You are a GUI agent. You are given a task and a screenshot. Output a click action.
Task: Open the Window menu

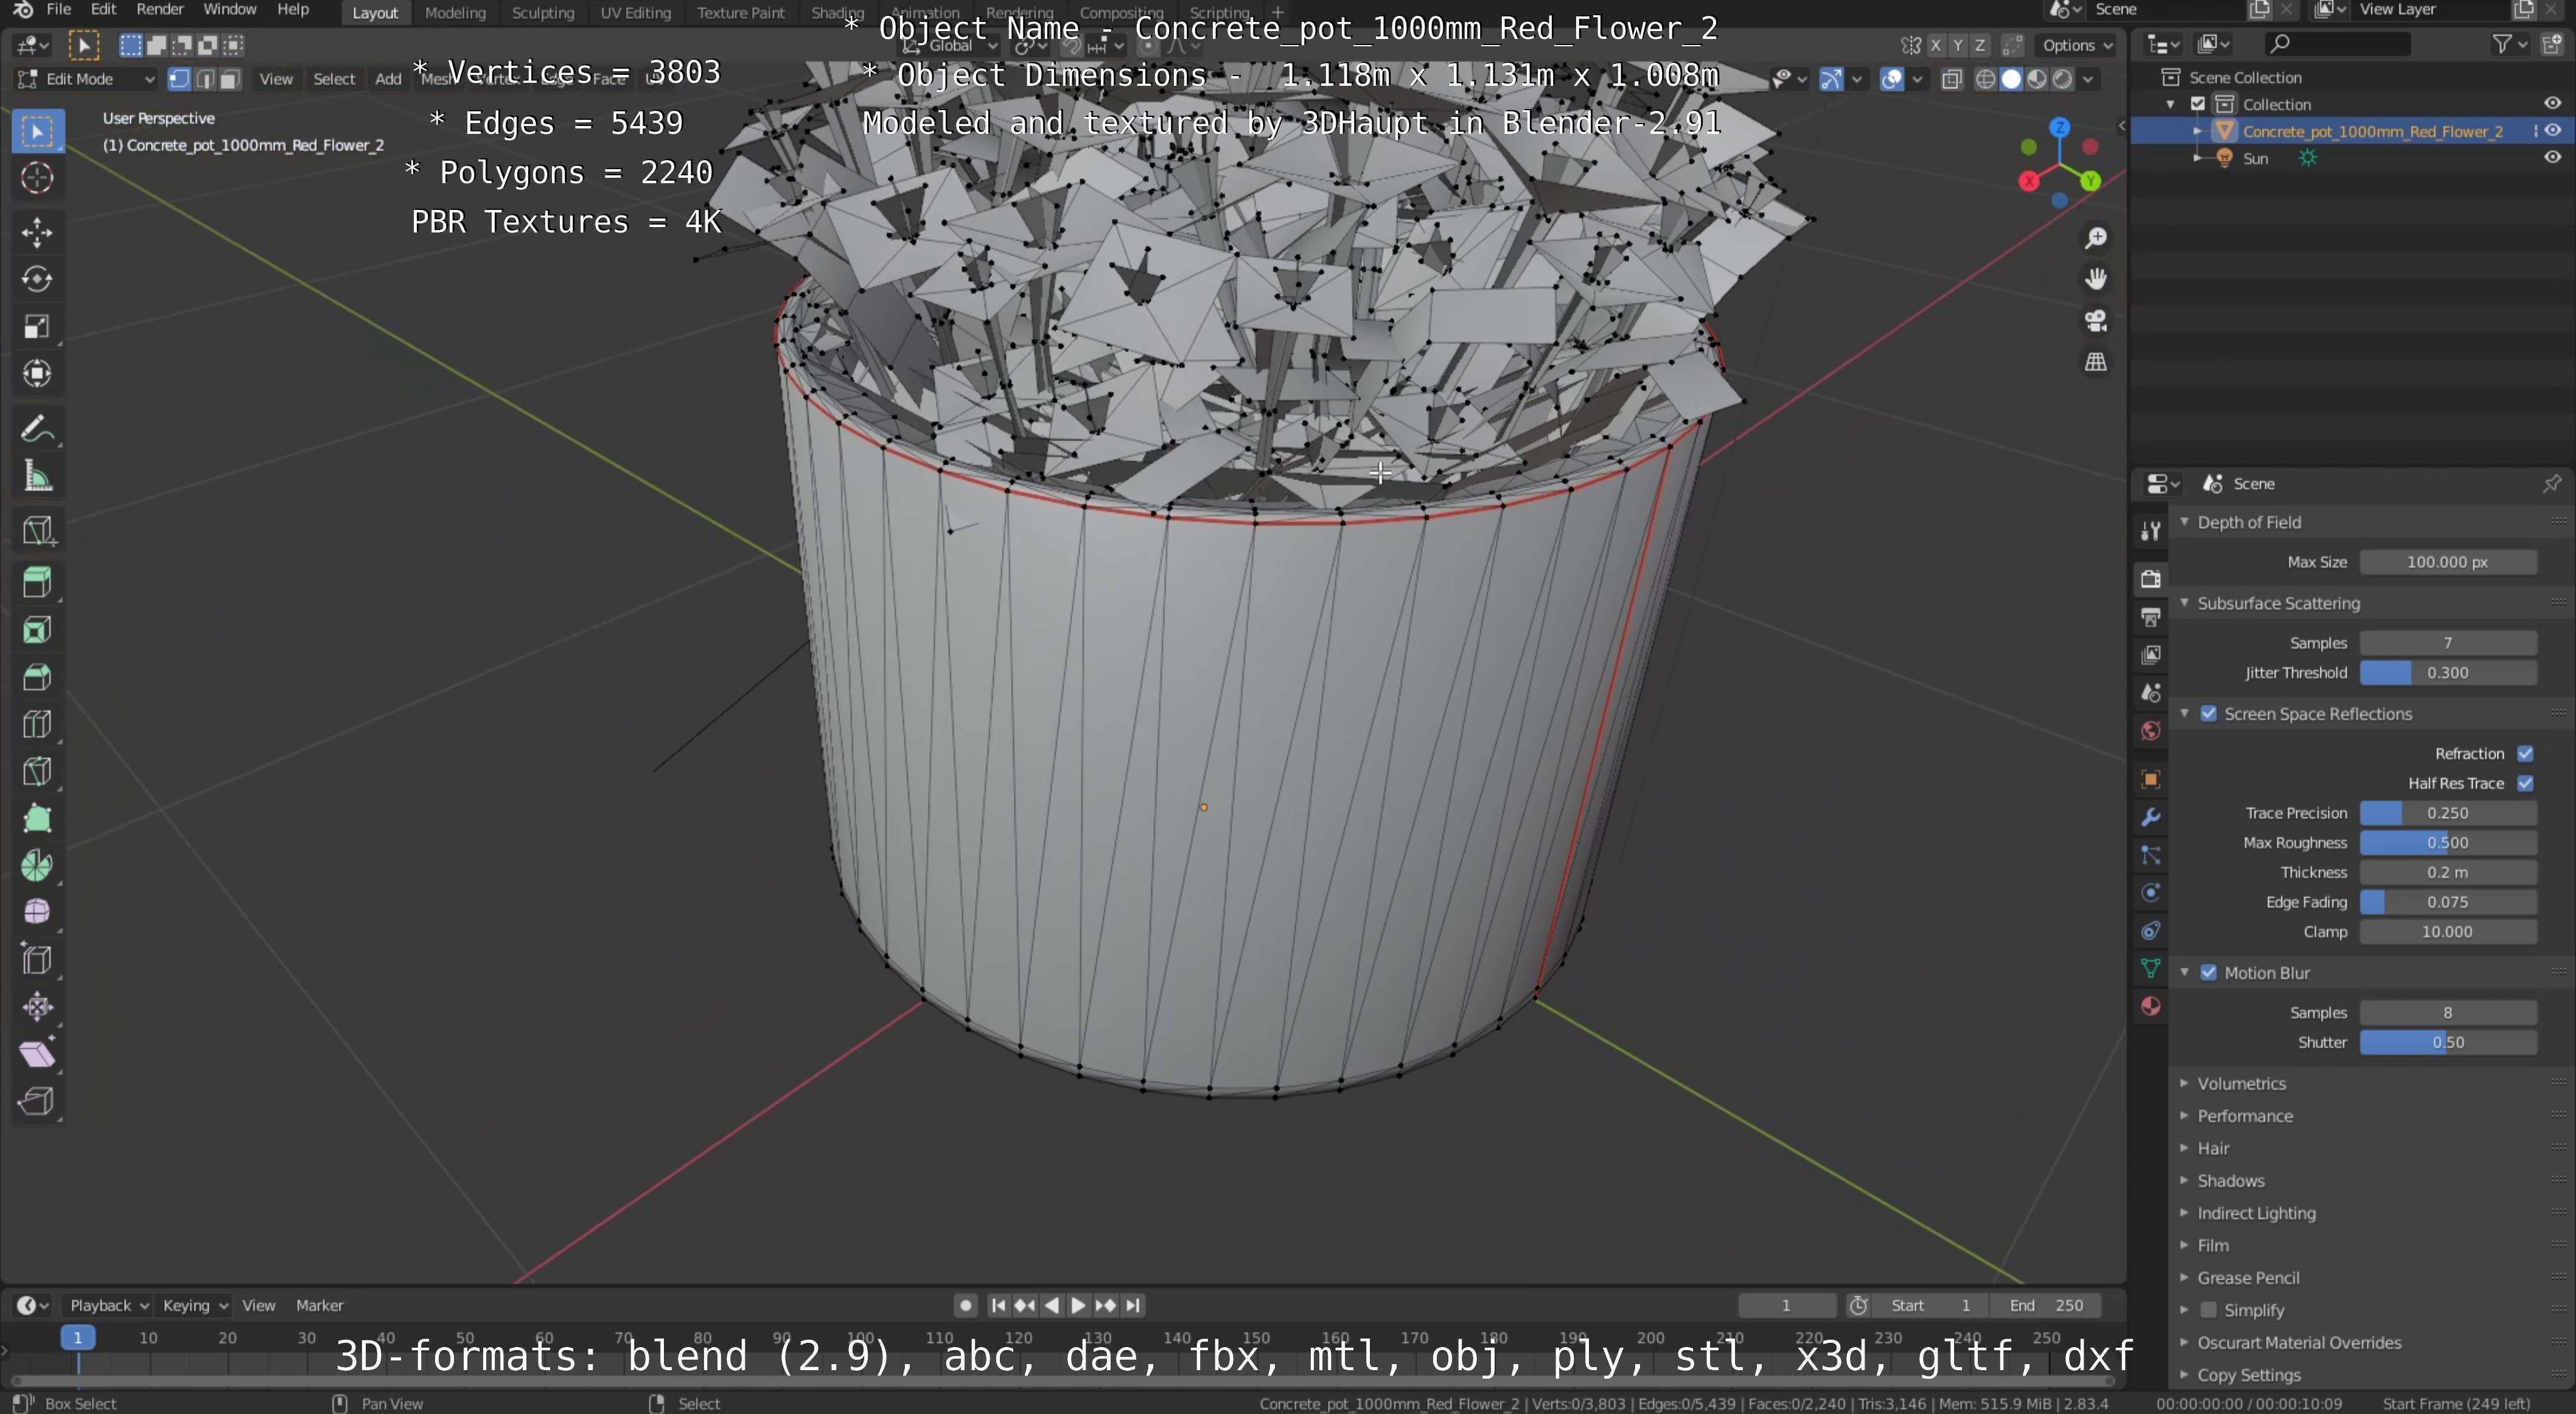coord(229,10)
